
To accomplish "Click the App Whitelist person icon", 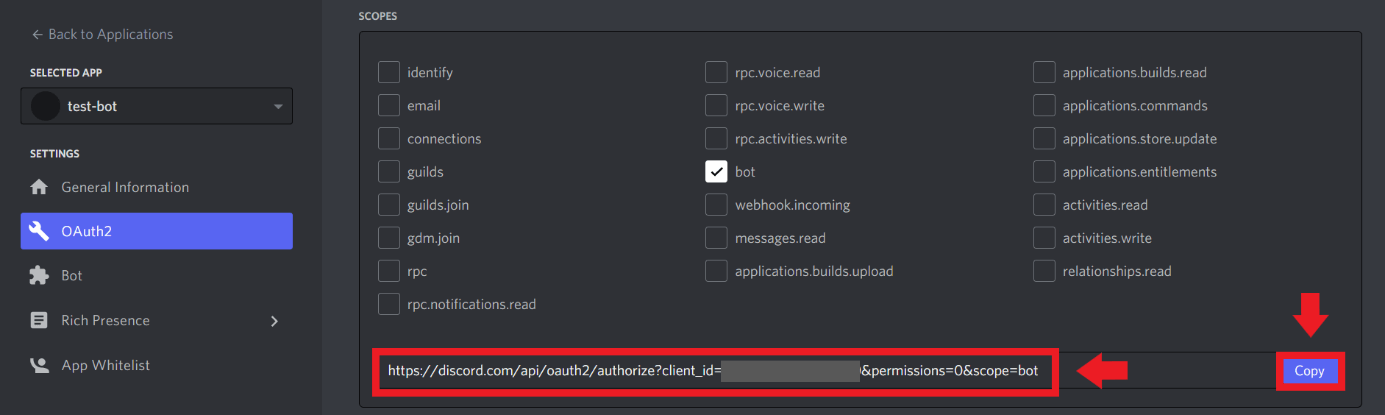I will (39, 365).
